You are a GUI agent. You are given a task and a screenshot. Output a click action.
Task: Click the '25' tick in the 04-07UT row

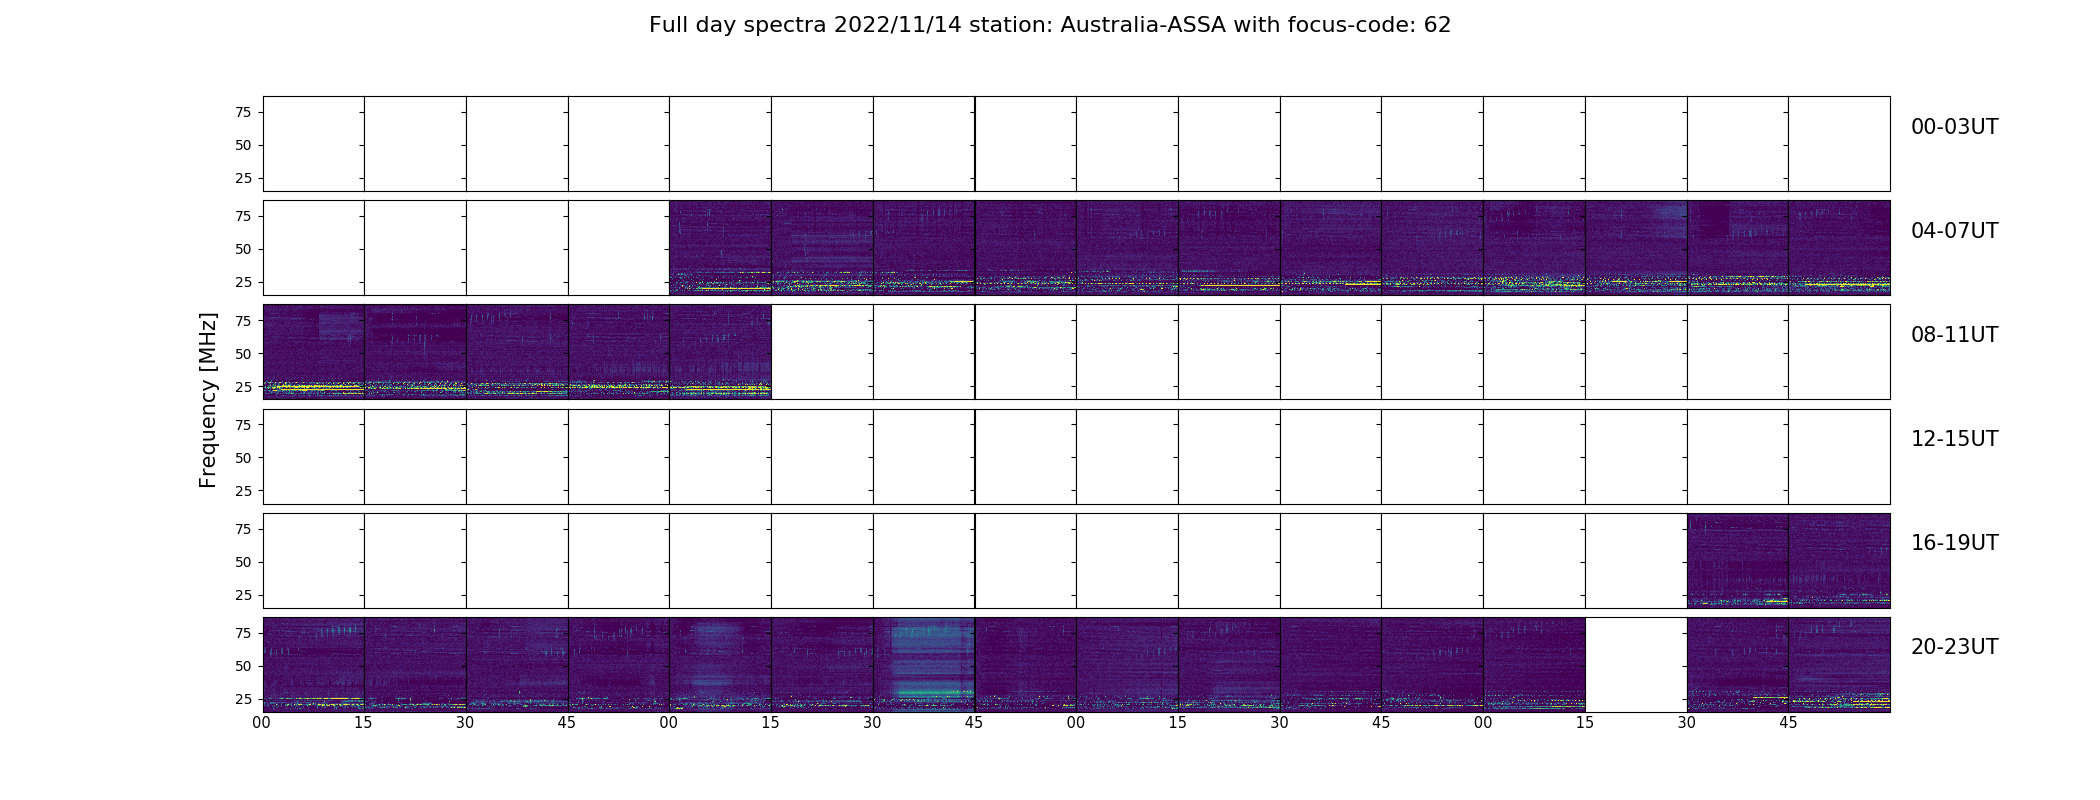point(243,282)
